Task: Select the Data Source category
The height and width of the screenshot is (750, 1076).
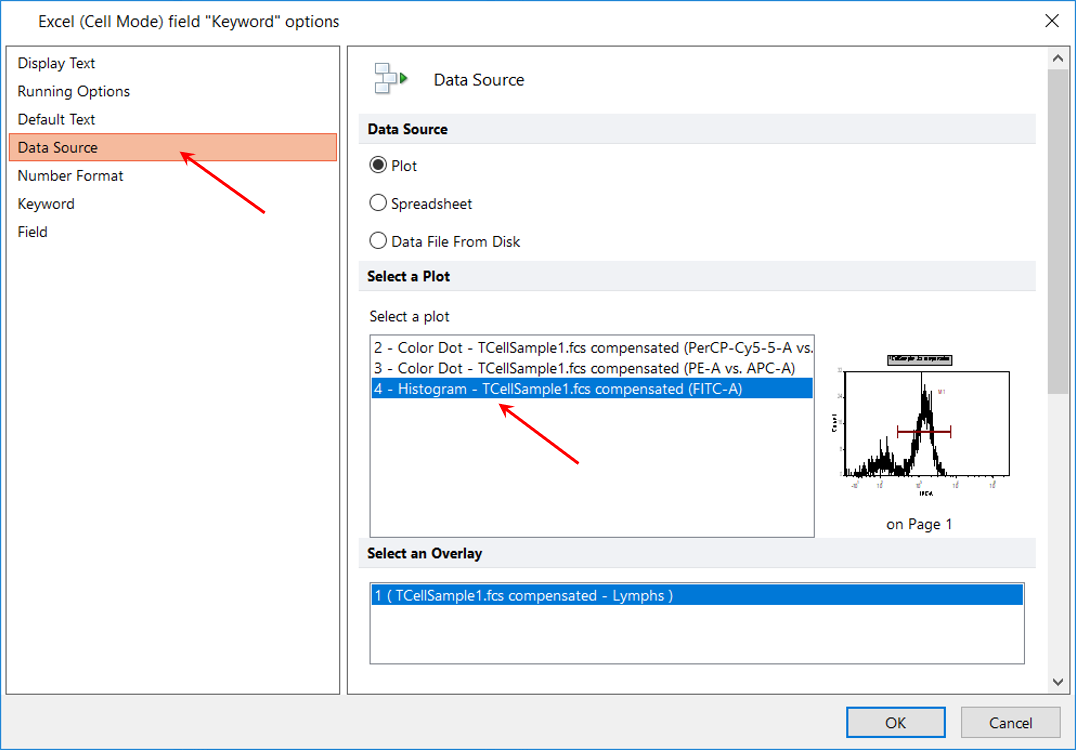Action: click(x=173, y=148)
